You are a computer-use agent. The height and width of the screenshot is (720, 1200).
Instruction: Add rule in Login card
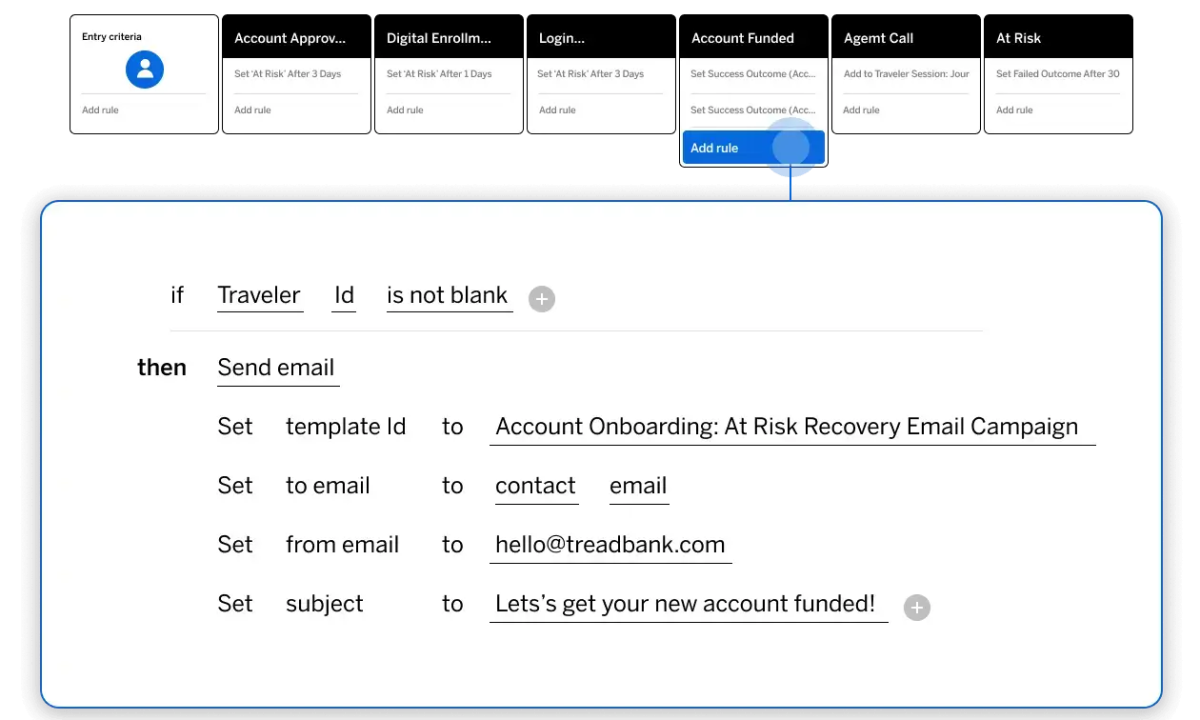[x=557, y=110]
